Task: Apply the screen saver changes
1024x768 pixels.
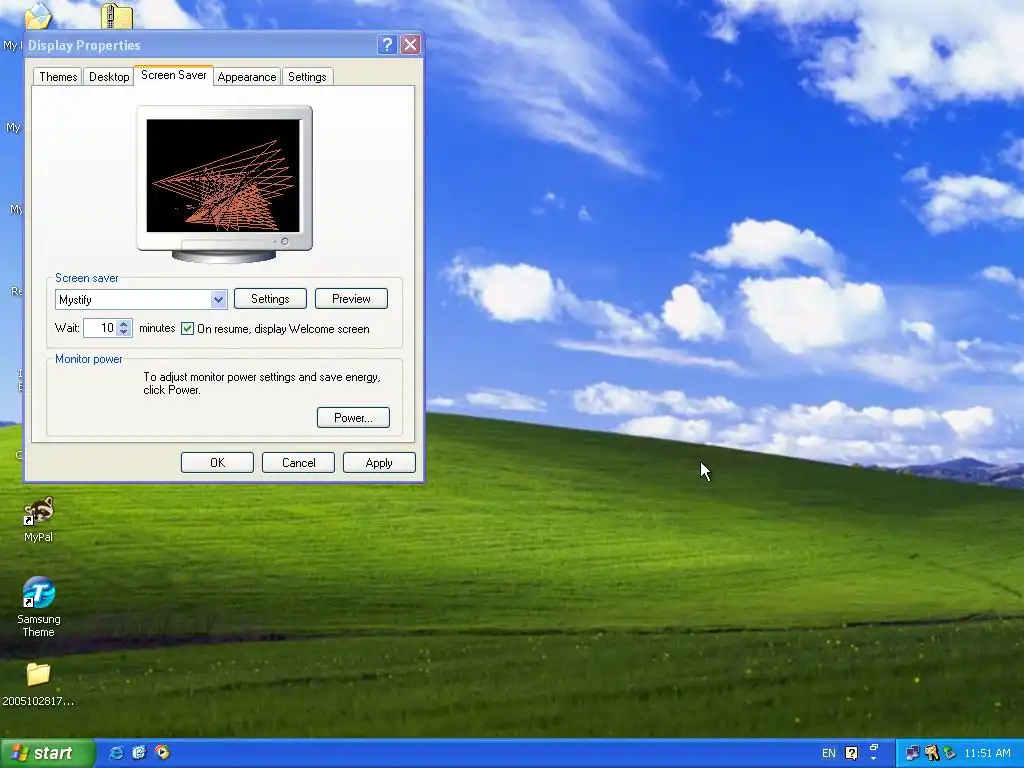Action: (379, 462)
